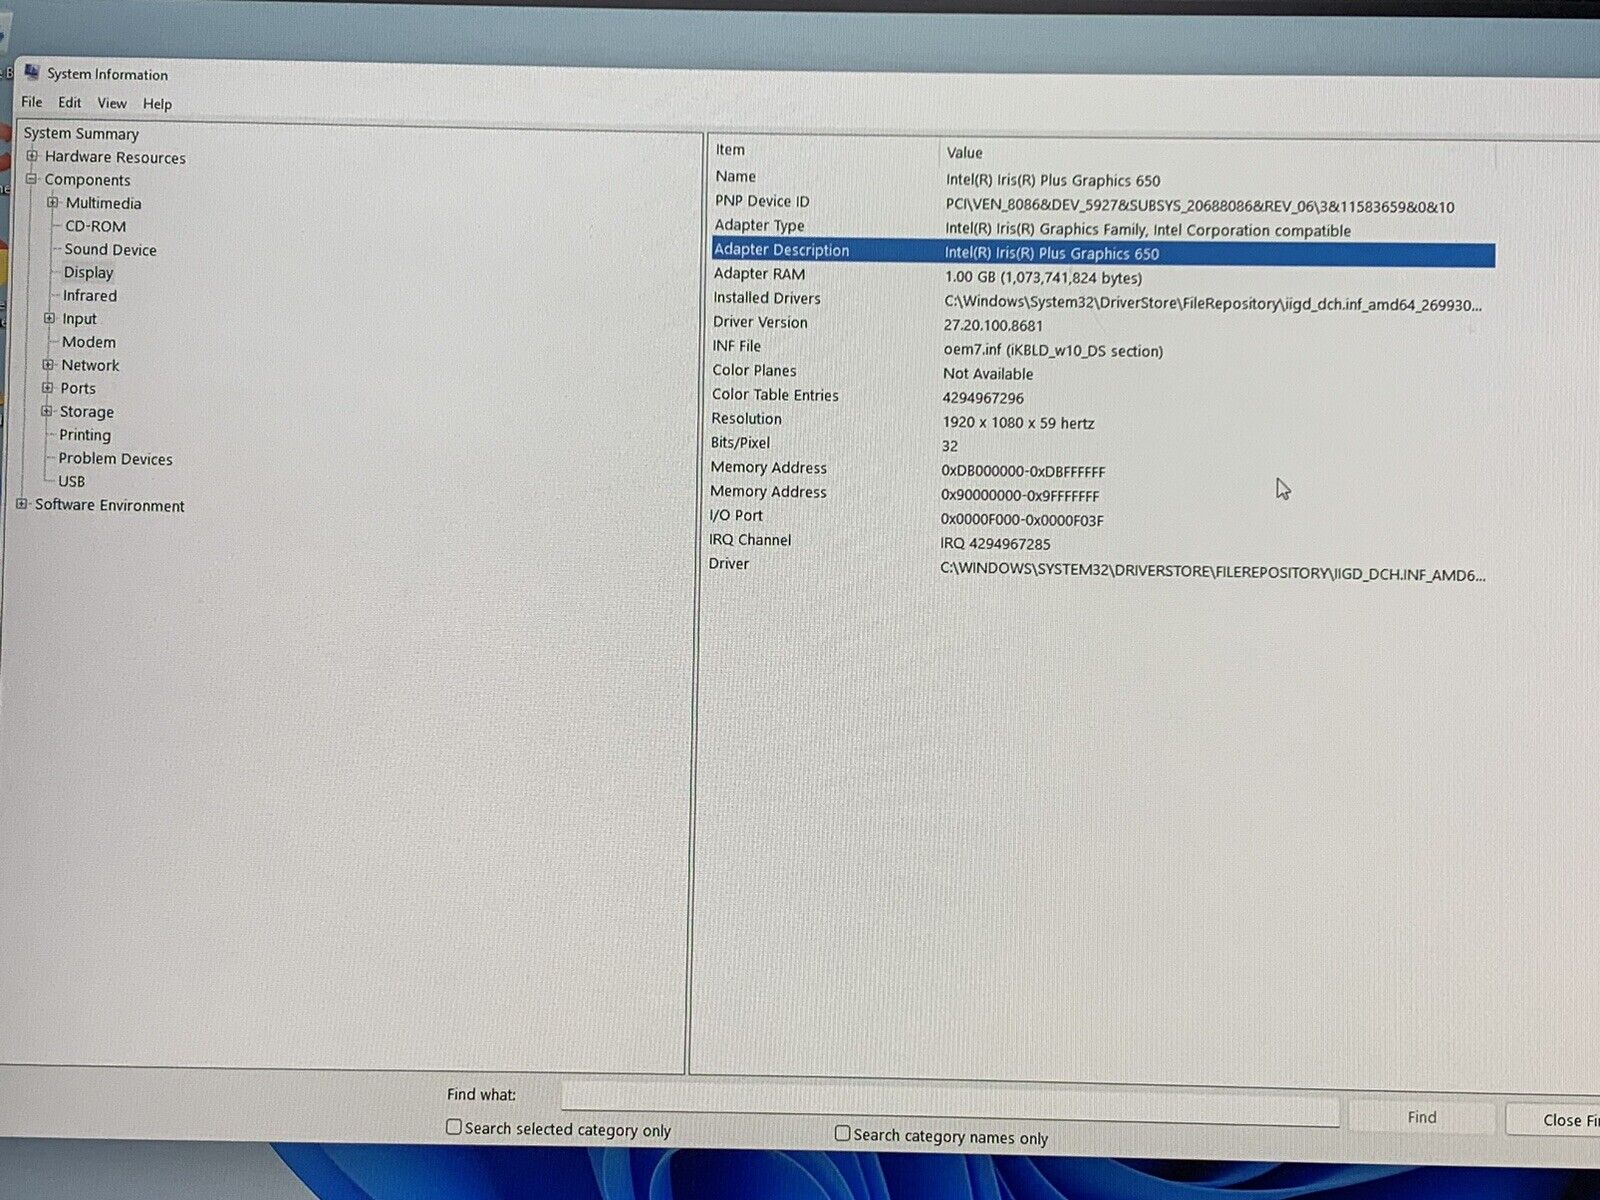Select the Bits/Pixel row
The height and width of the screenshot is (1200, 1600).
point(1101,444)
